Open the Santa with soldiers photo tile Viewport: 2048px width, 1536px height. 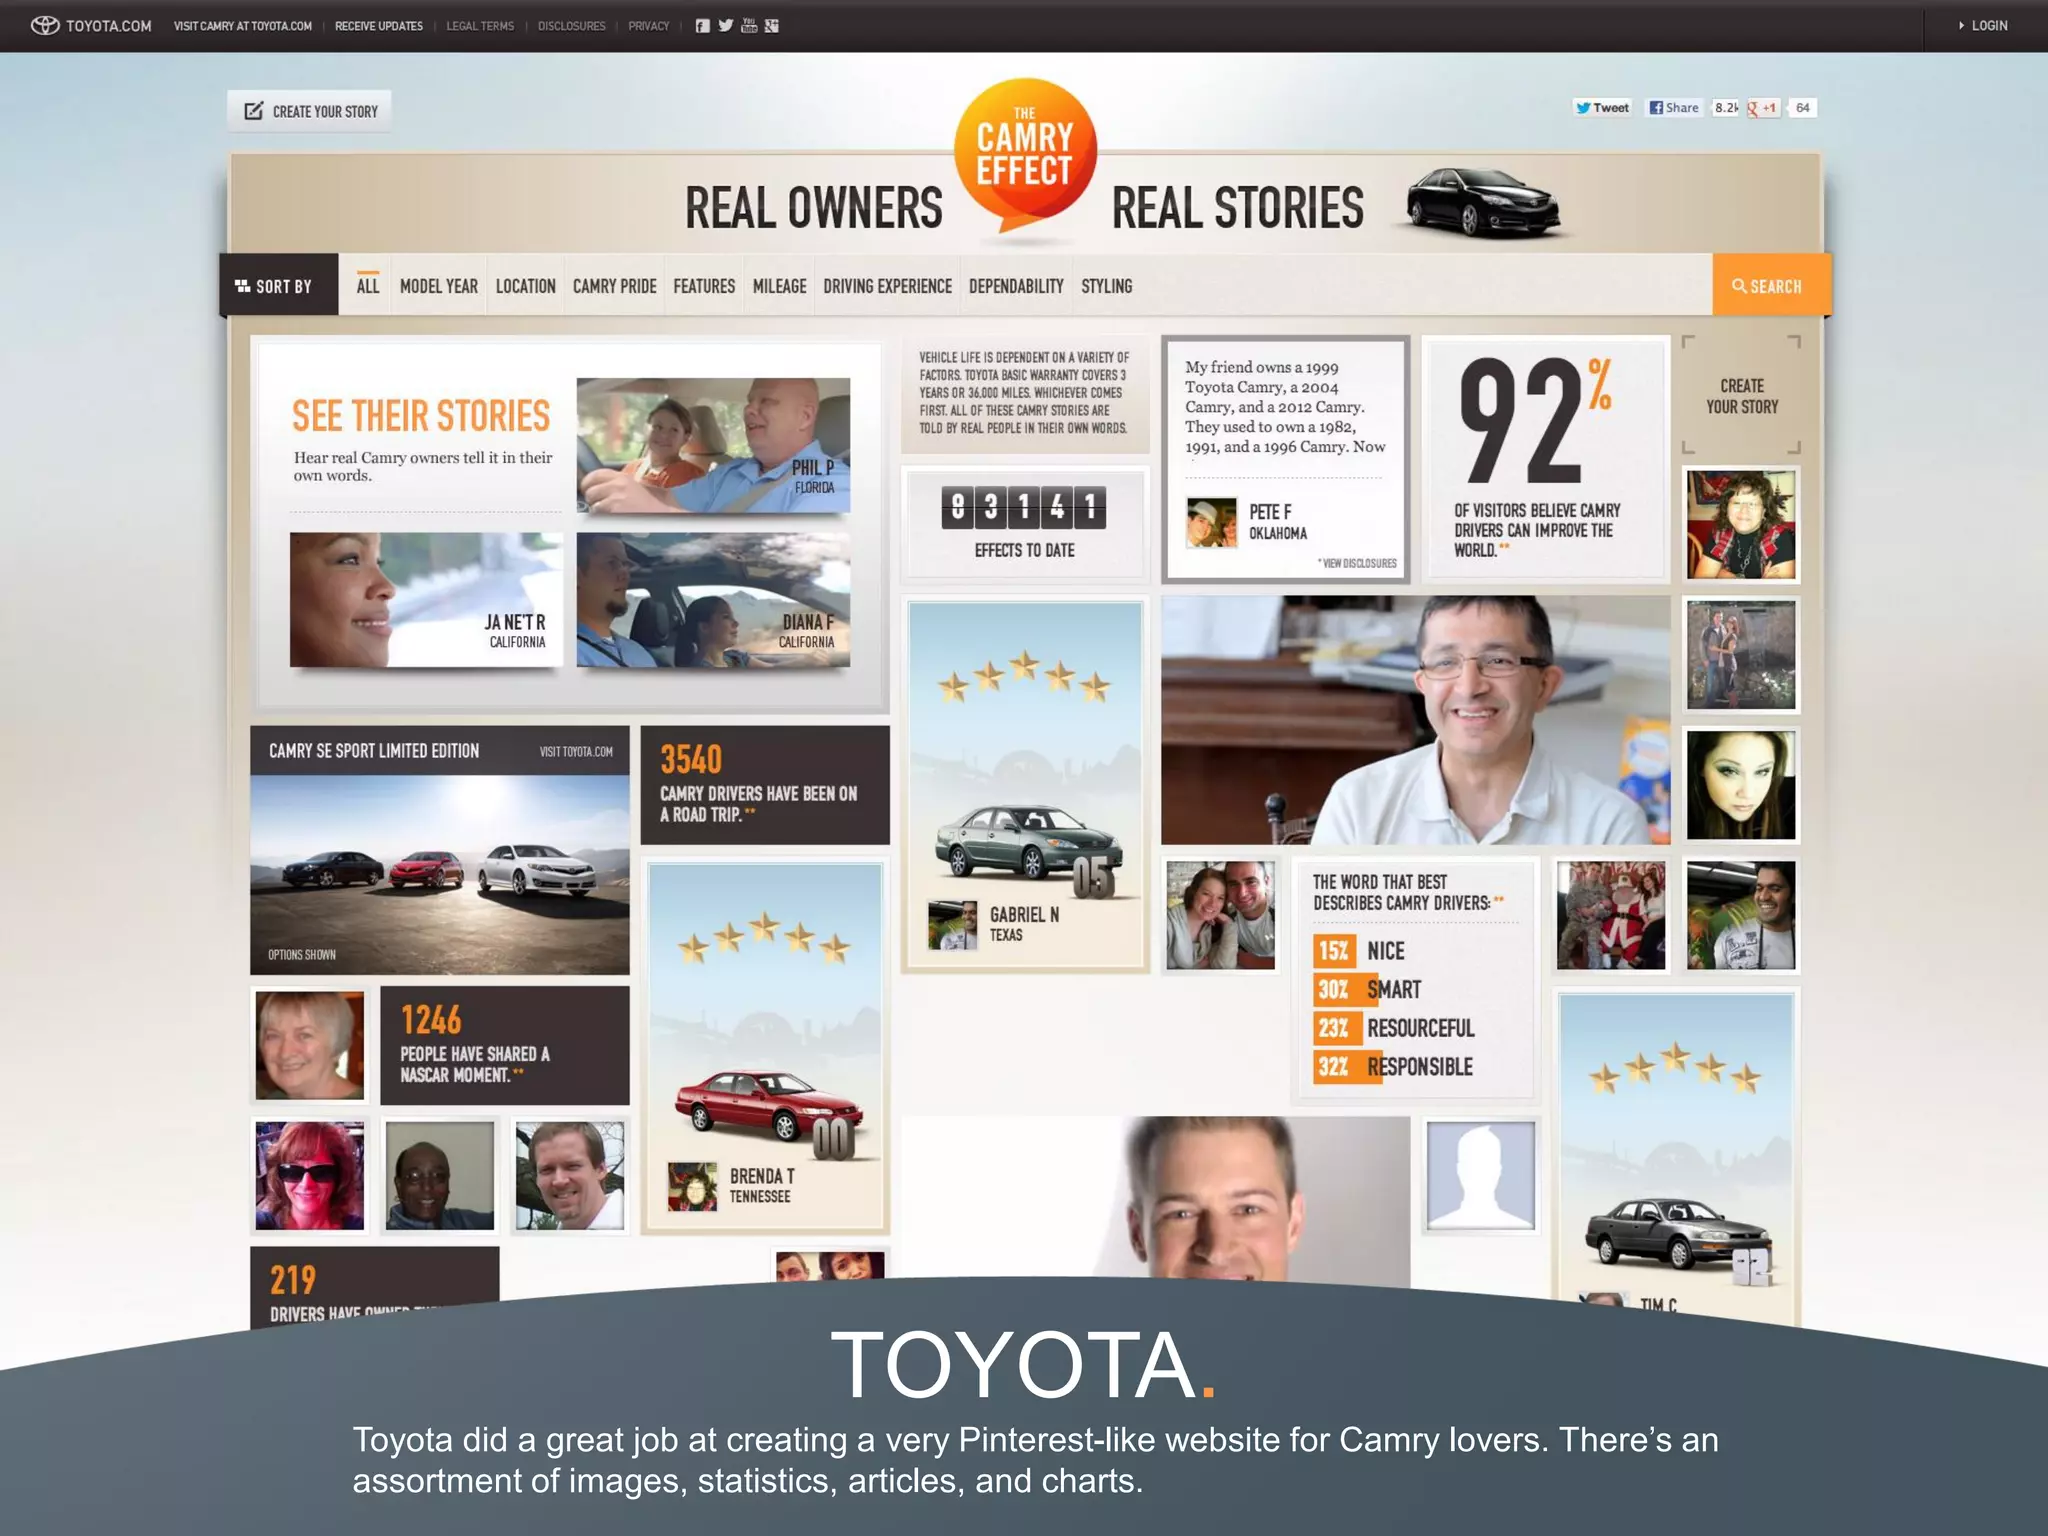tap(1610, 915)
